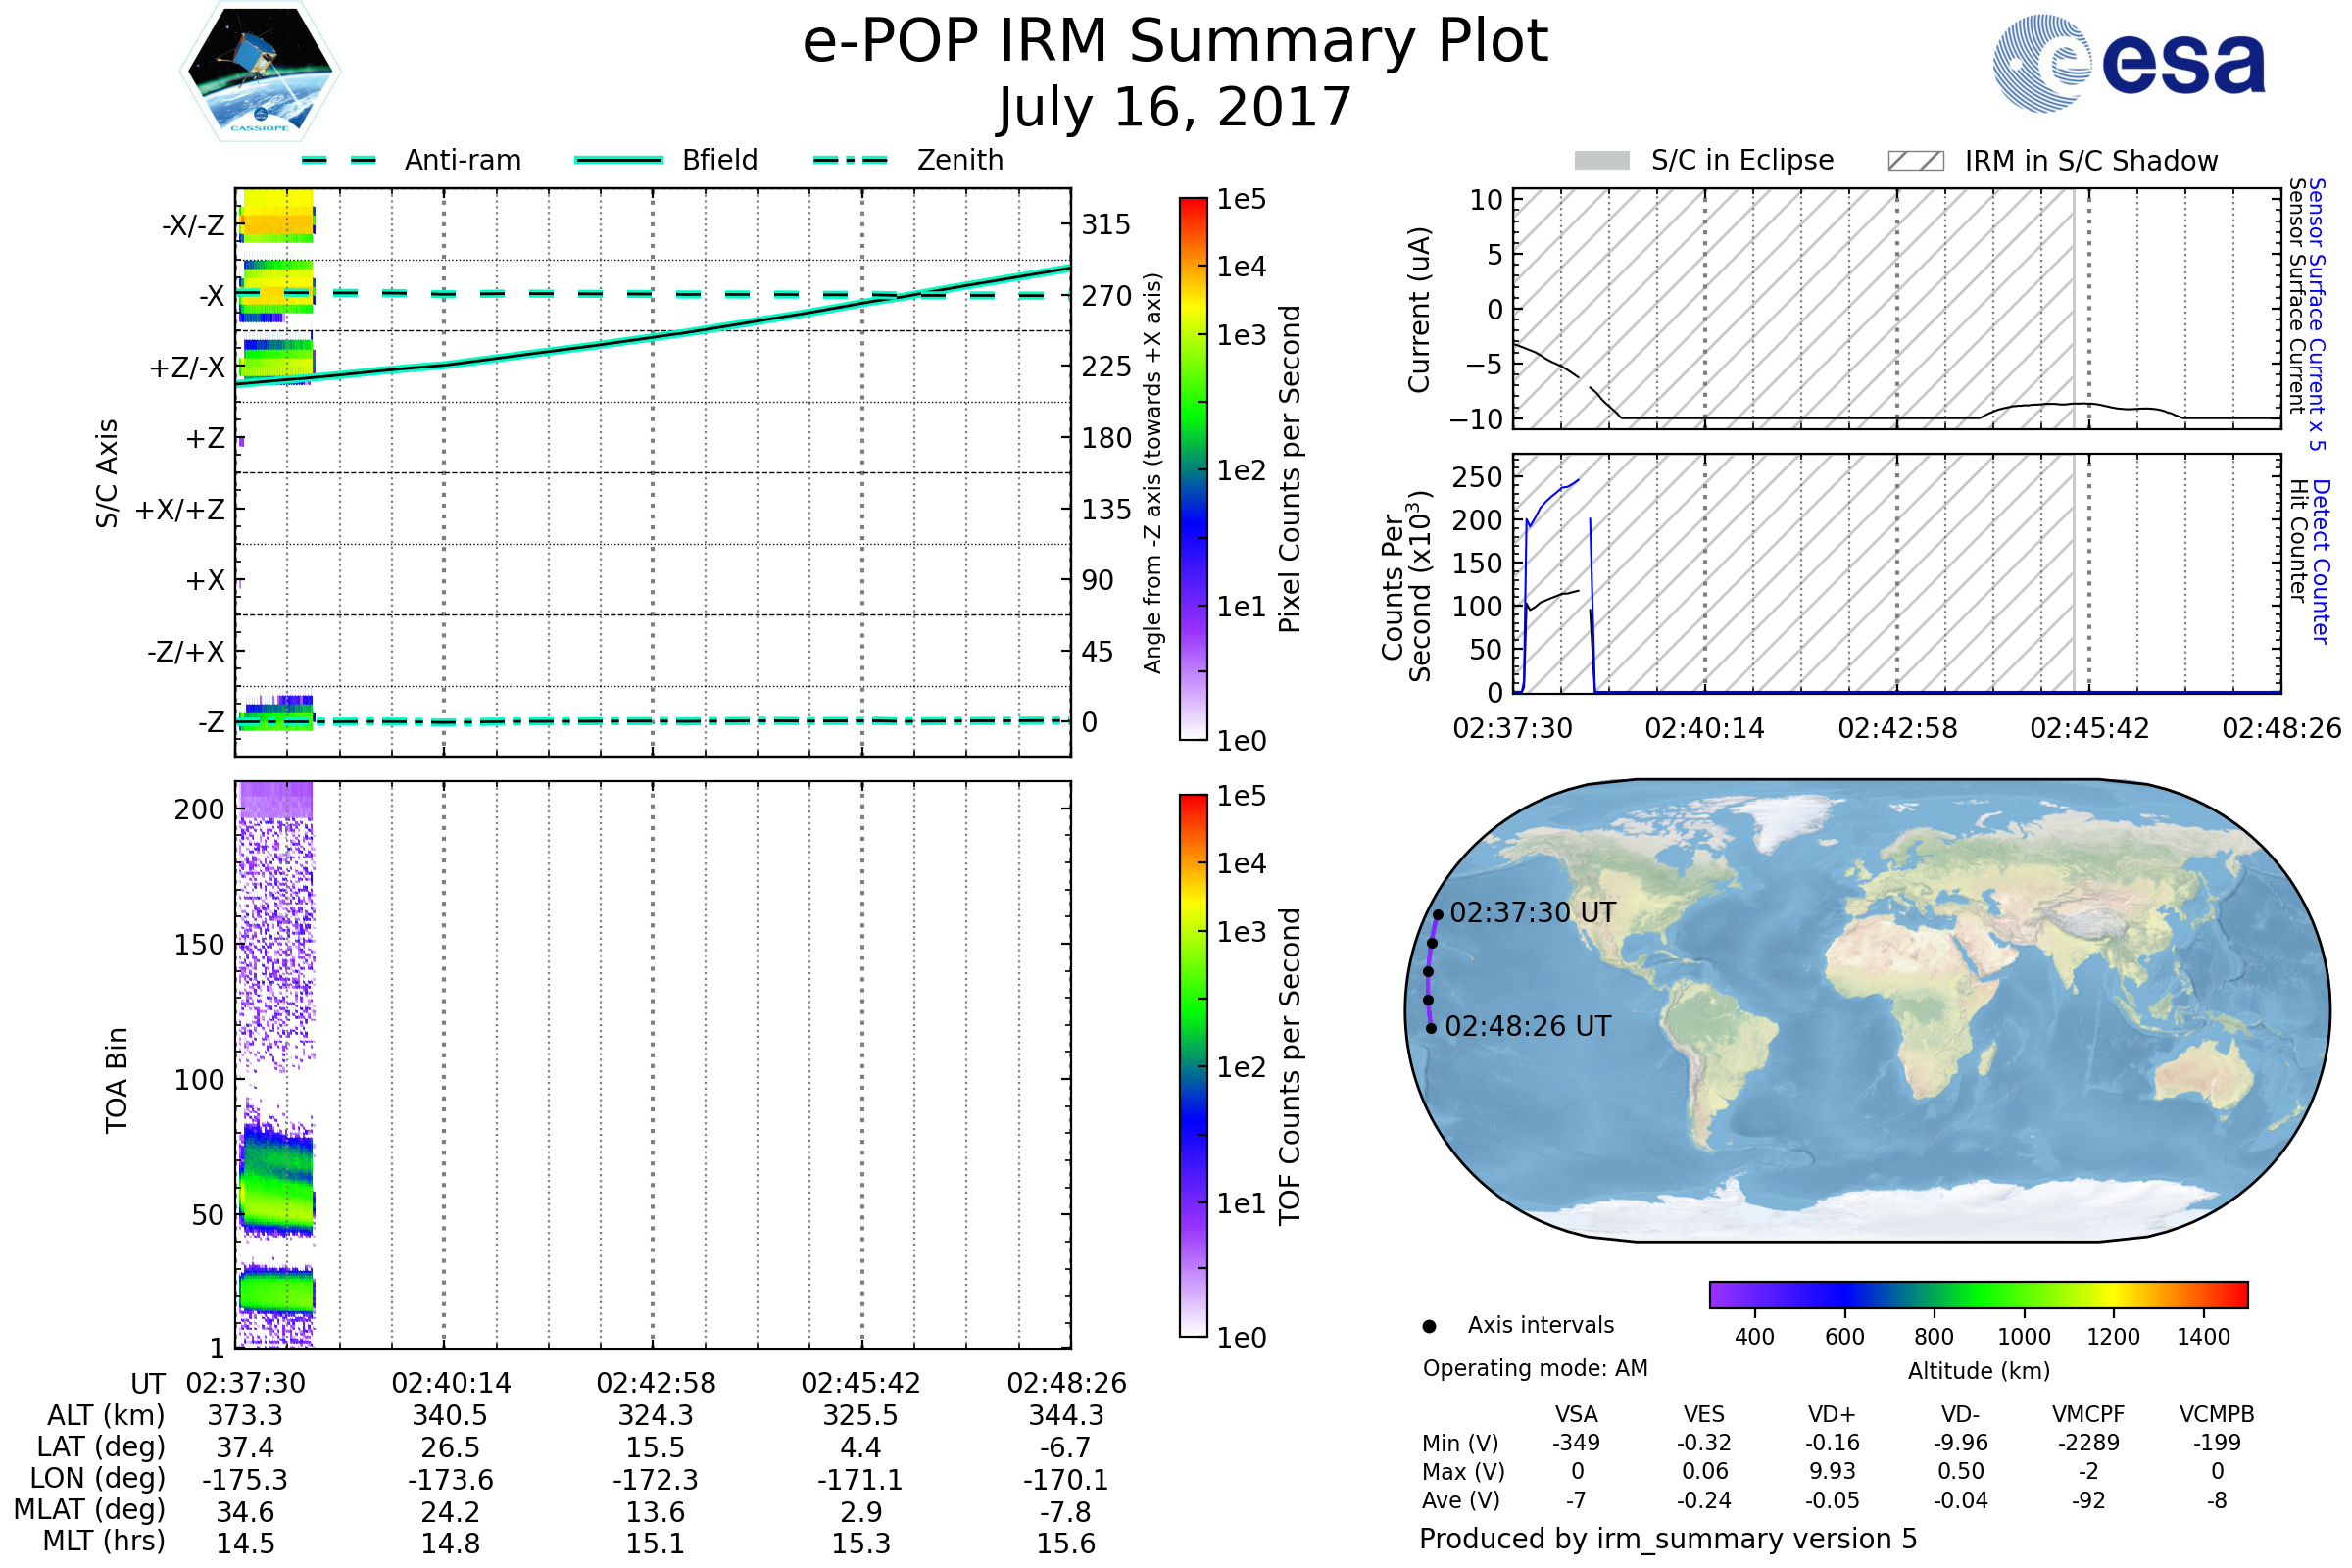This screenshot has width=2352, height=1568.
Task: Click the Bfield solid legend line
Action: (618, 160)
